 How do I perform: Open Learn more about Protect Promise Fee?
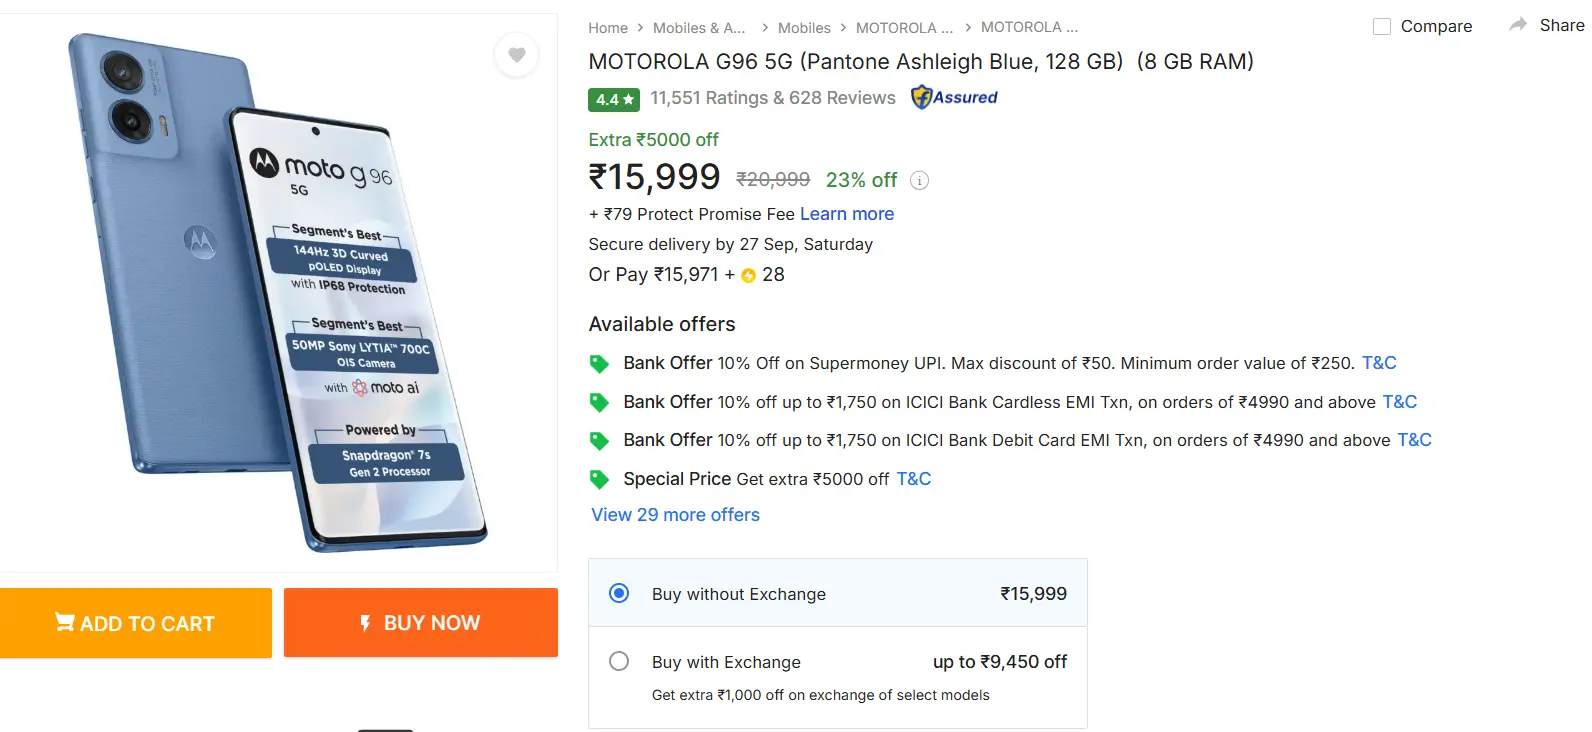[846, 213]
